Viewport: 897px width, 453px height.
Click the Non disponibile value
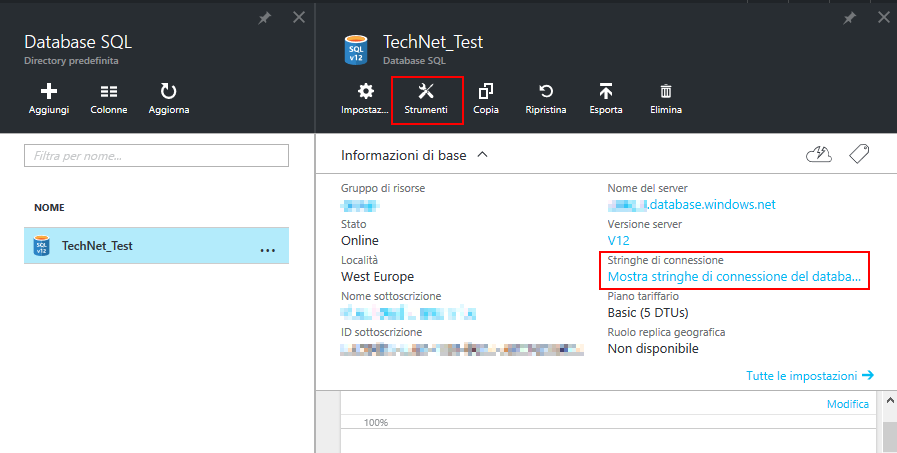point(653,349)
